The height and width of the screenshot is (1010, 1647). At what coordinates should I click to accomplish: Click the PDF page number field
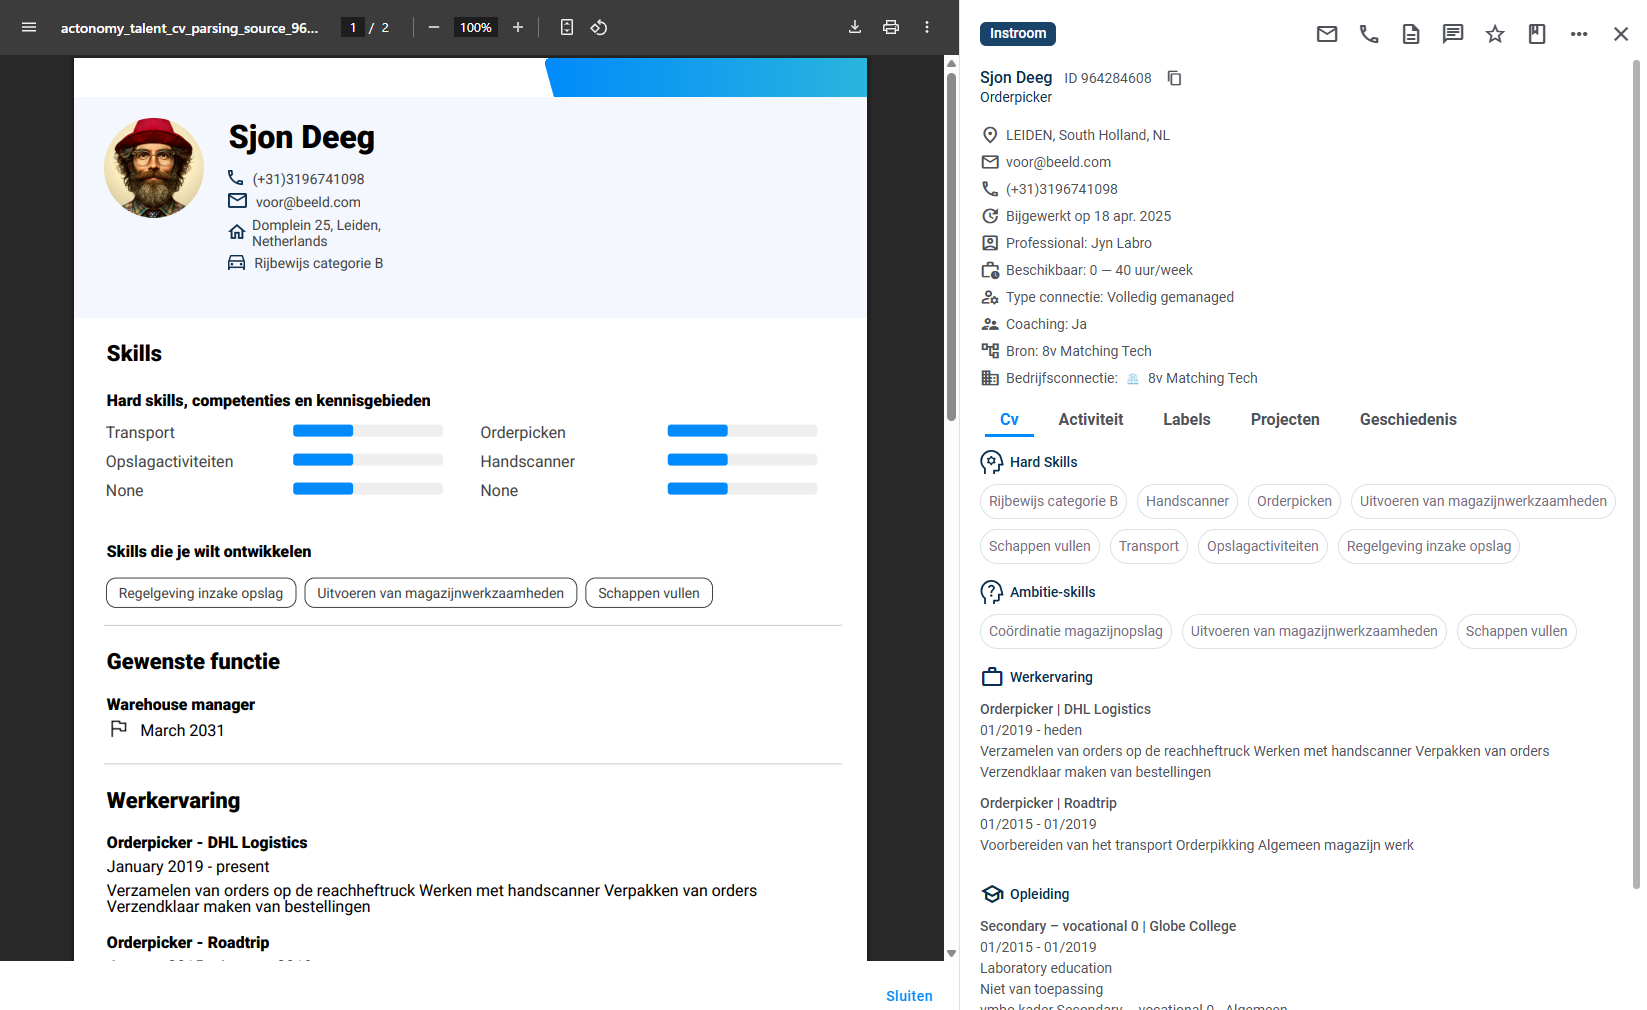tap(353, 27)
